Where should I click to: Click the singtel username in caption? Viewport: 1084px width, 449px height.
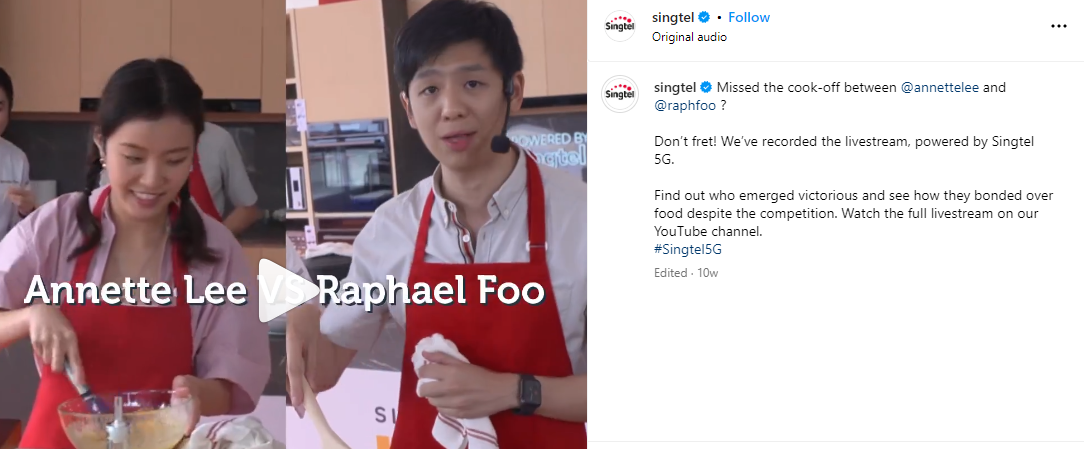(x=675, y=88)
